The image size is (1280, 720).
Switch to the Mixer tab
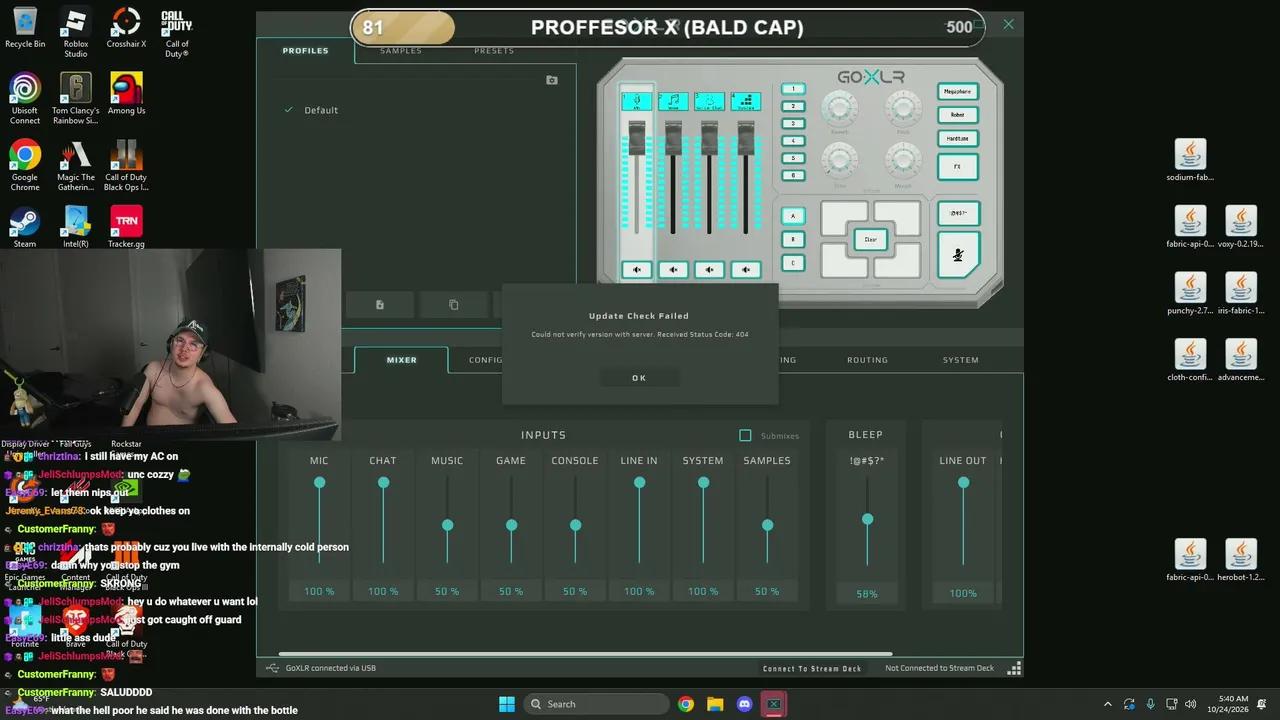pos(402,360)
